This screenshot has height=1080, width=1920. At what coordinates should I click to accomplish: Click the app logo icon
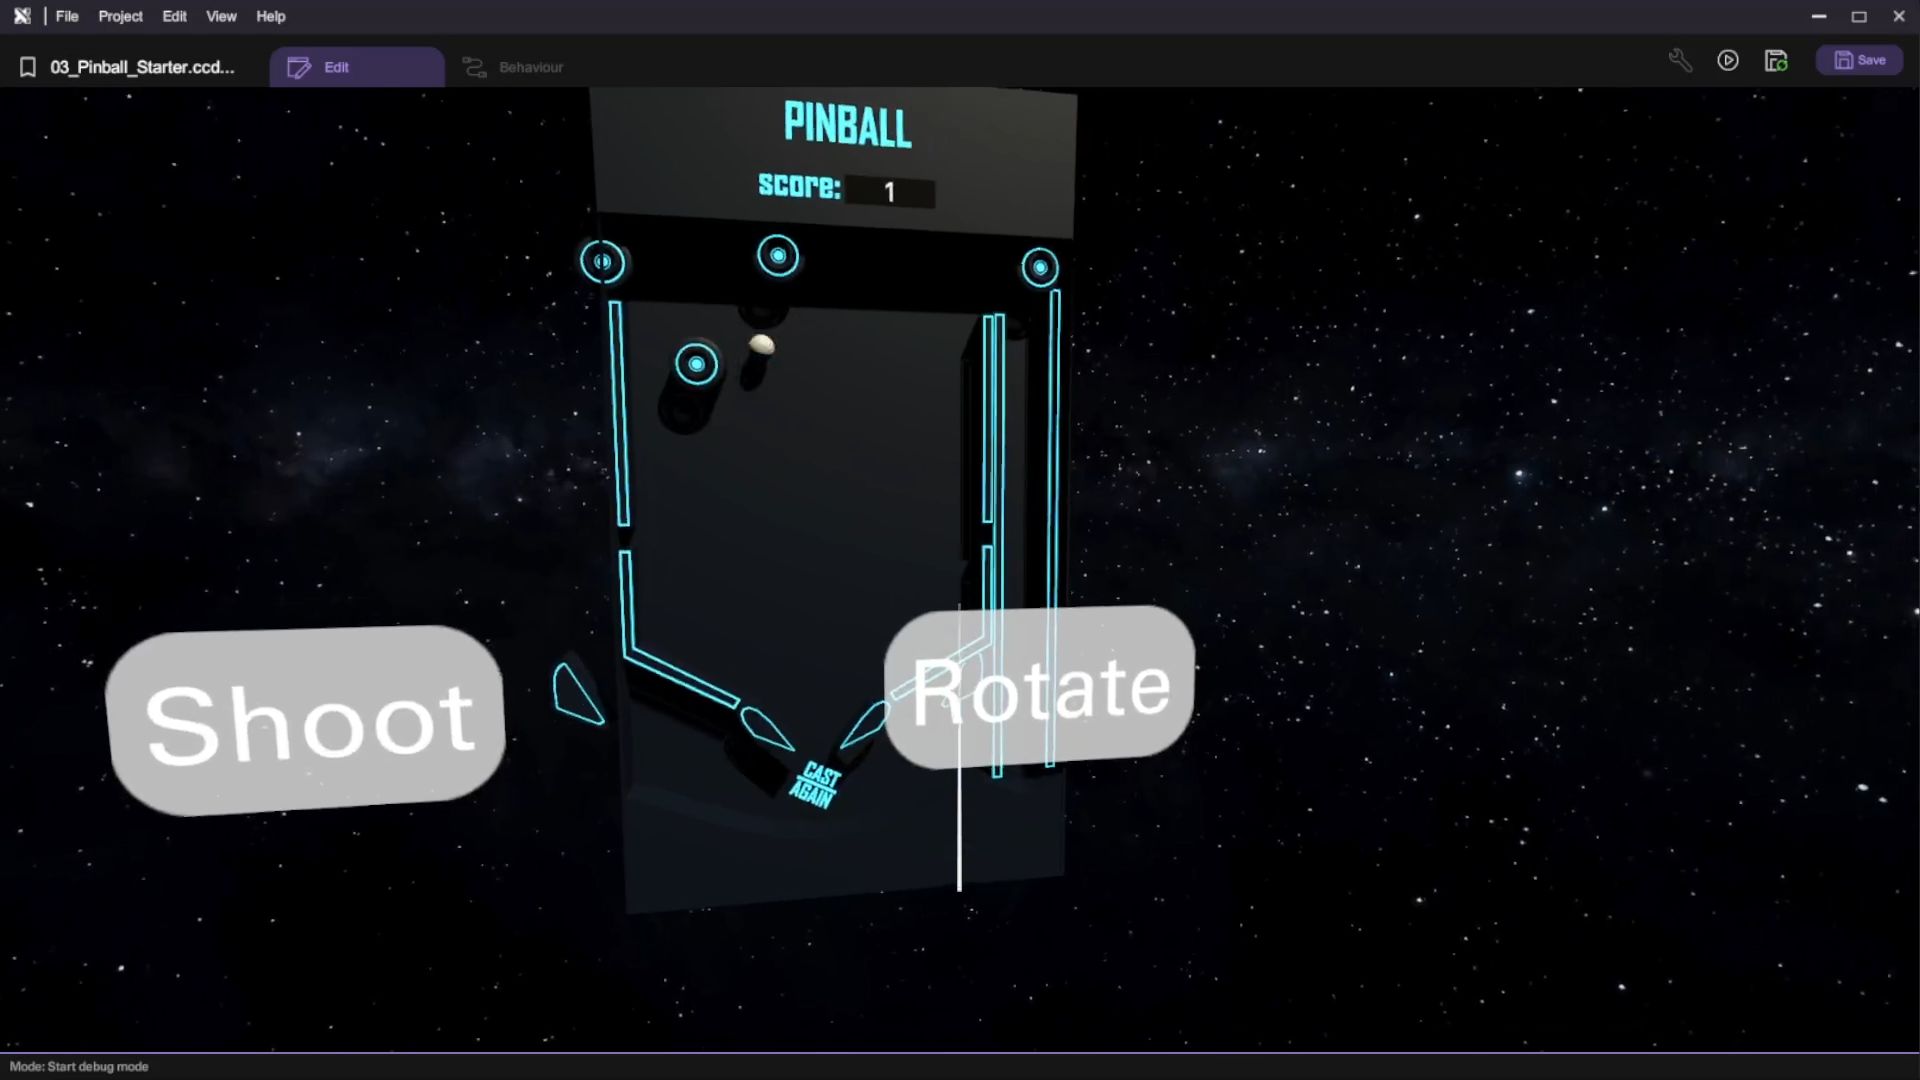(22, 16)
